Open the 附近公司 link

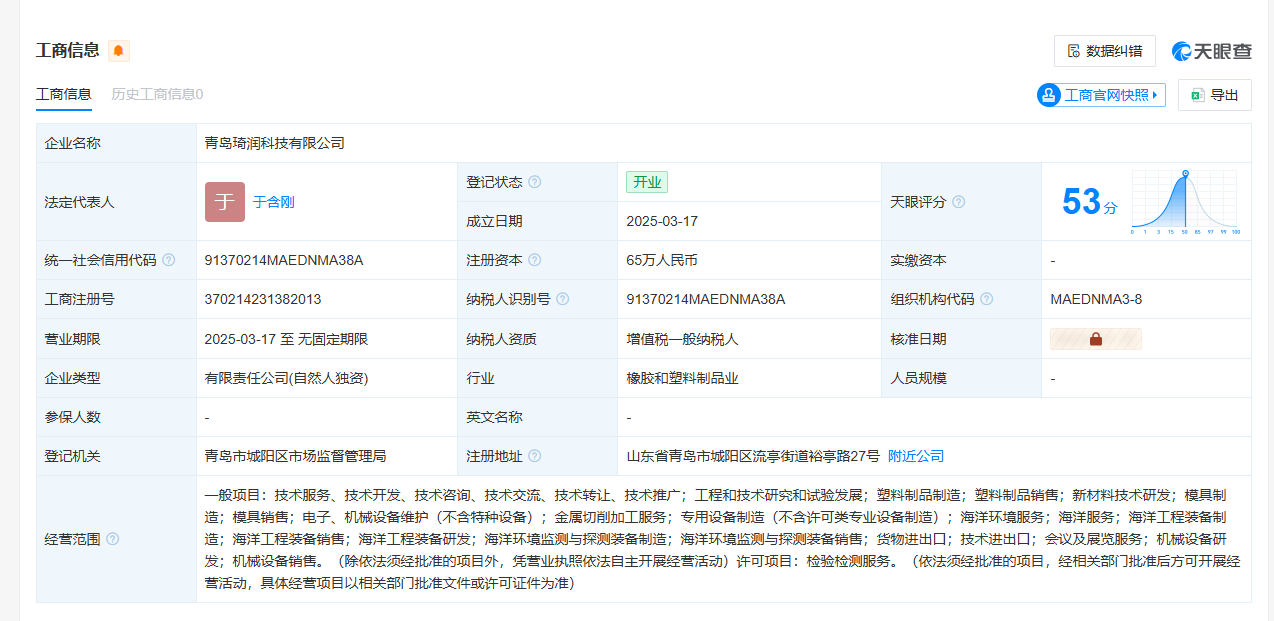click(916, 456)
